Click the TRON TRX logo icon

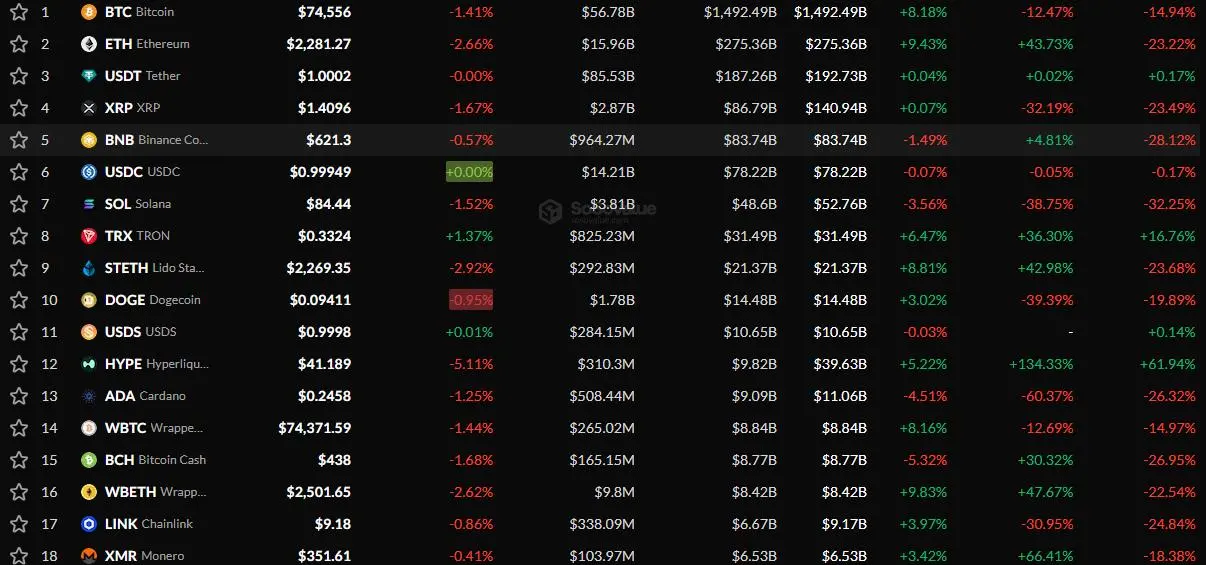89,236
